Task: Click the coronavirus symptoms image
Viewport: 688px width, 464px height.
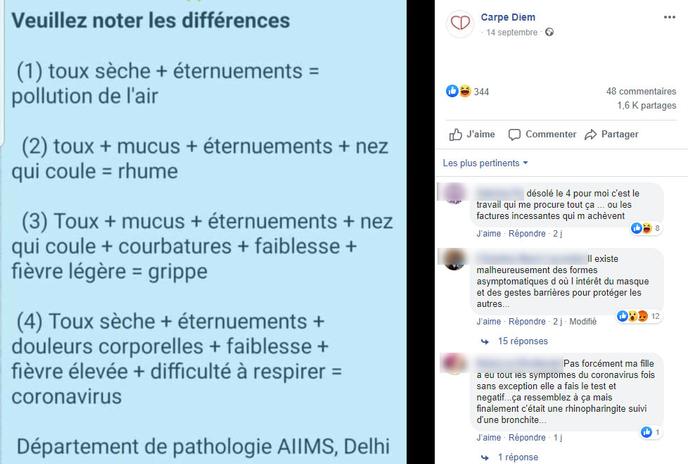Action: (203, 232)
